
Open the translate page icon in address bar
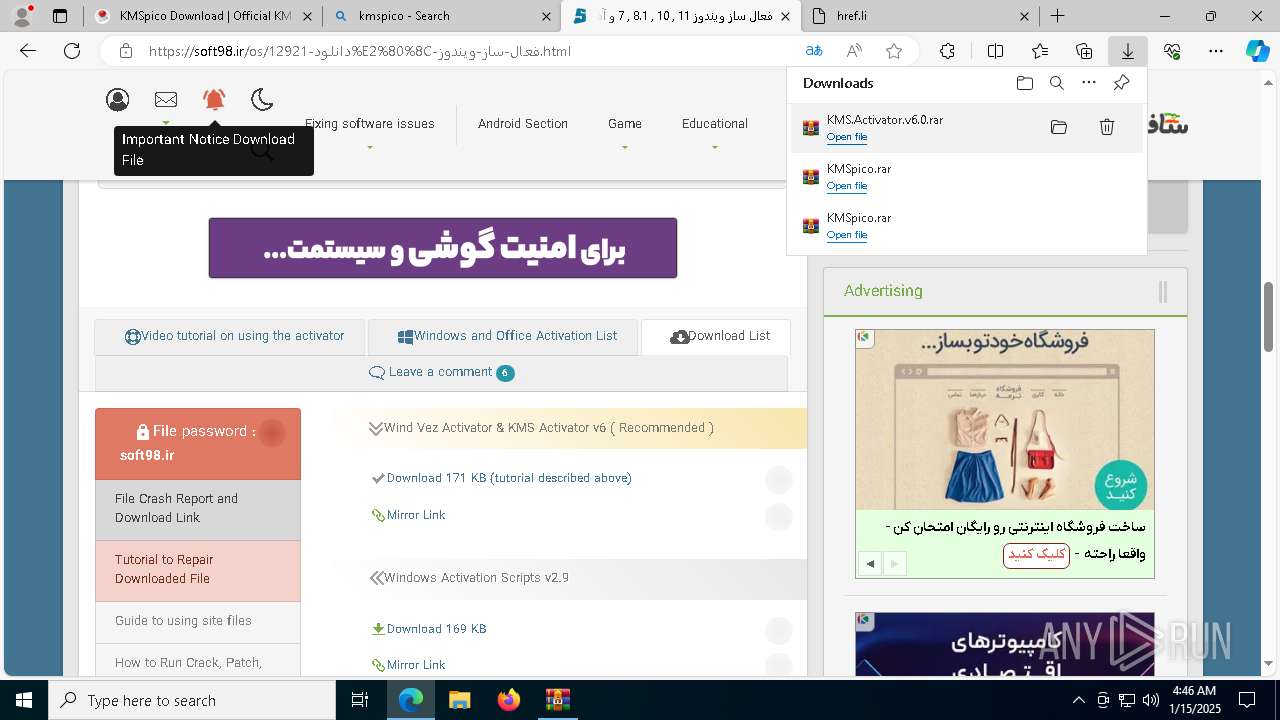click(814, 51)
